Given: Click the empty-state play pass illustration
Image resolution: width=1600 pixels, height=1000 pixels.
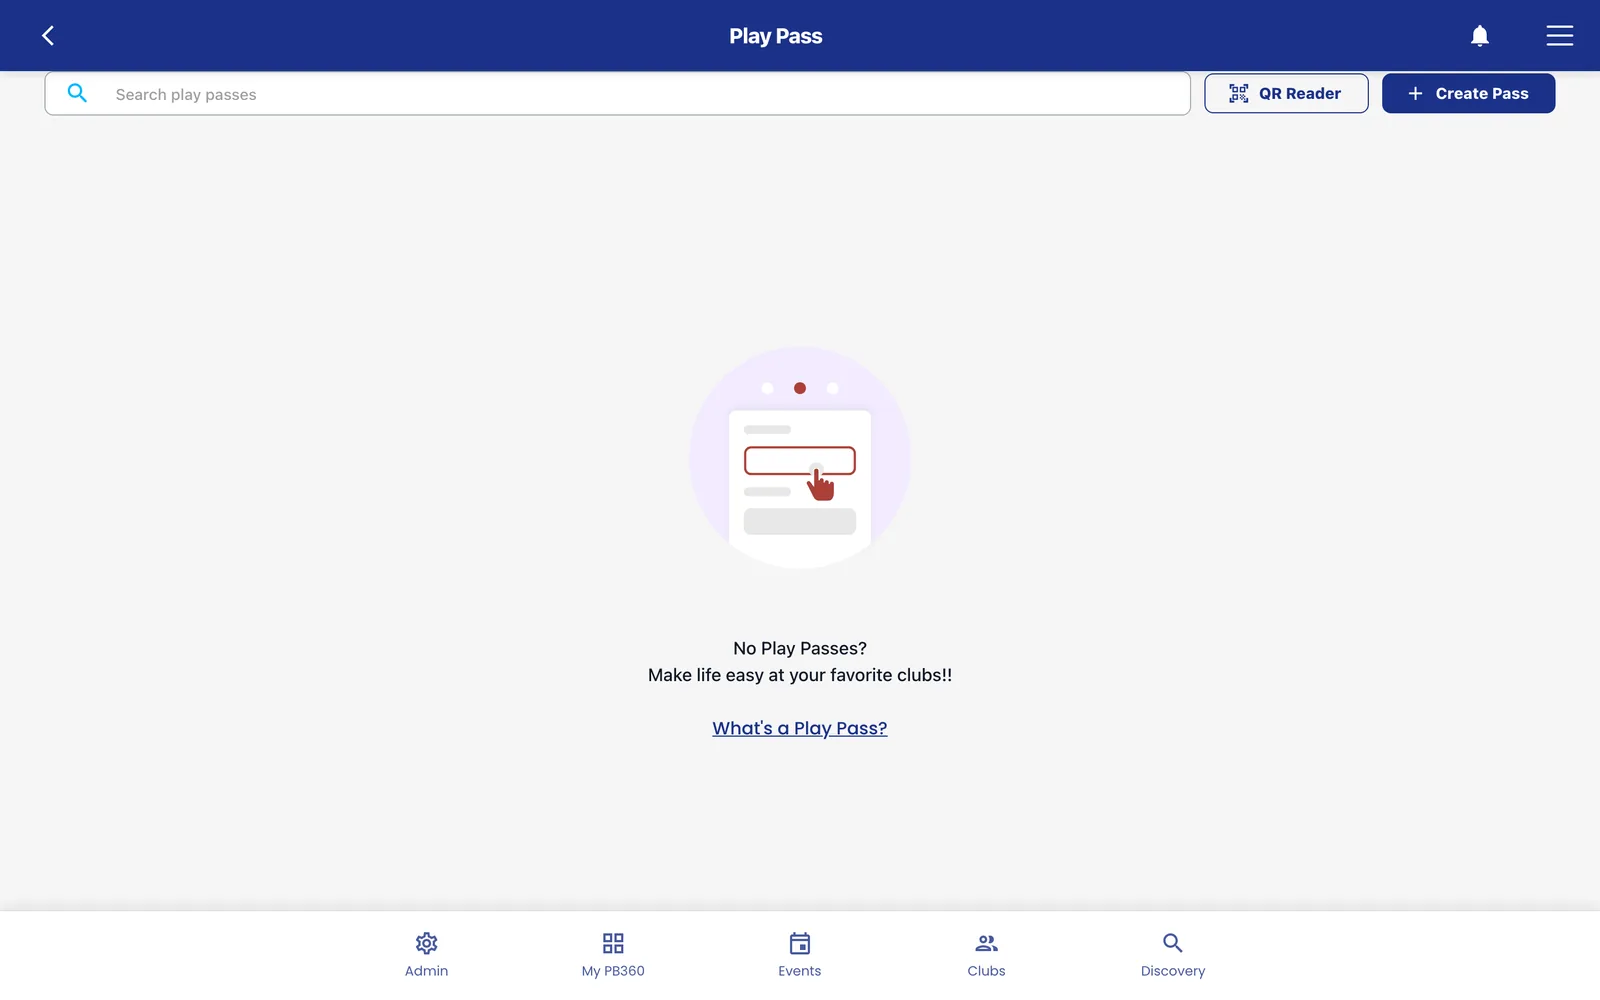Looking at the screenshot, I should tap(800, 458).
